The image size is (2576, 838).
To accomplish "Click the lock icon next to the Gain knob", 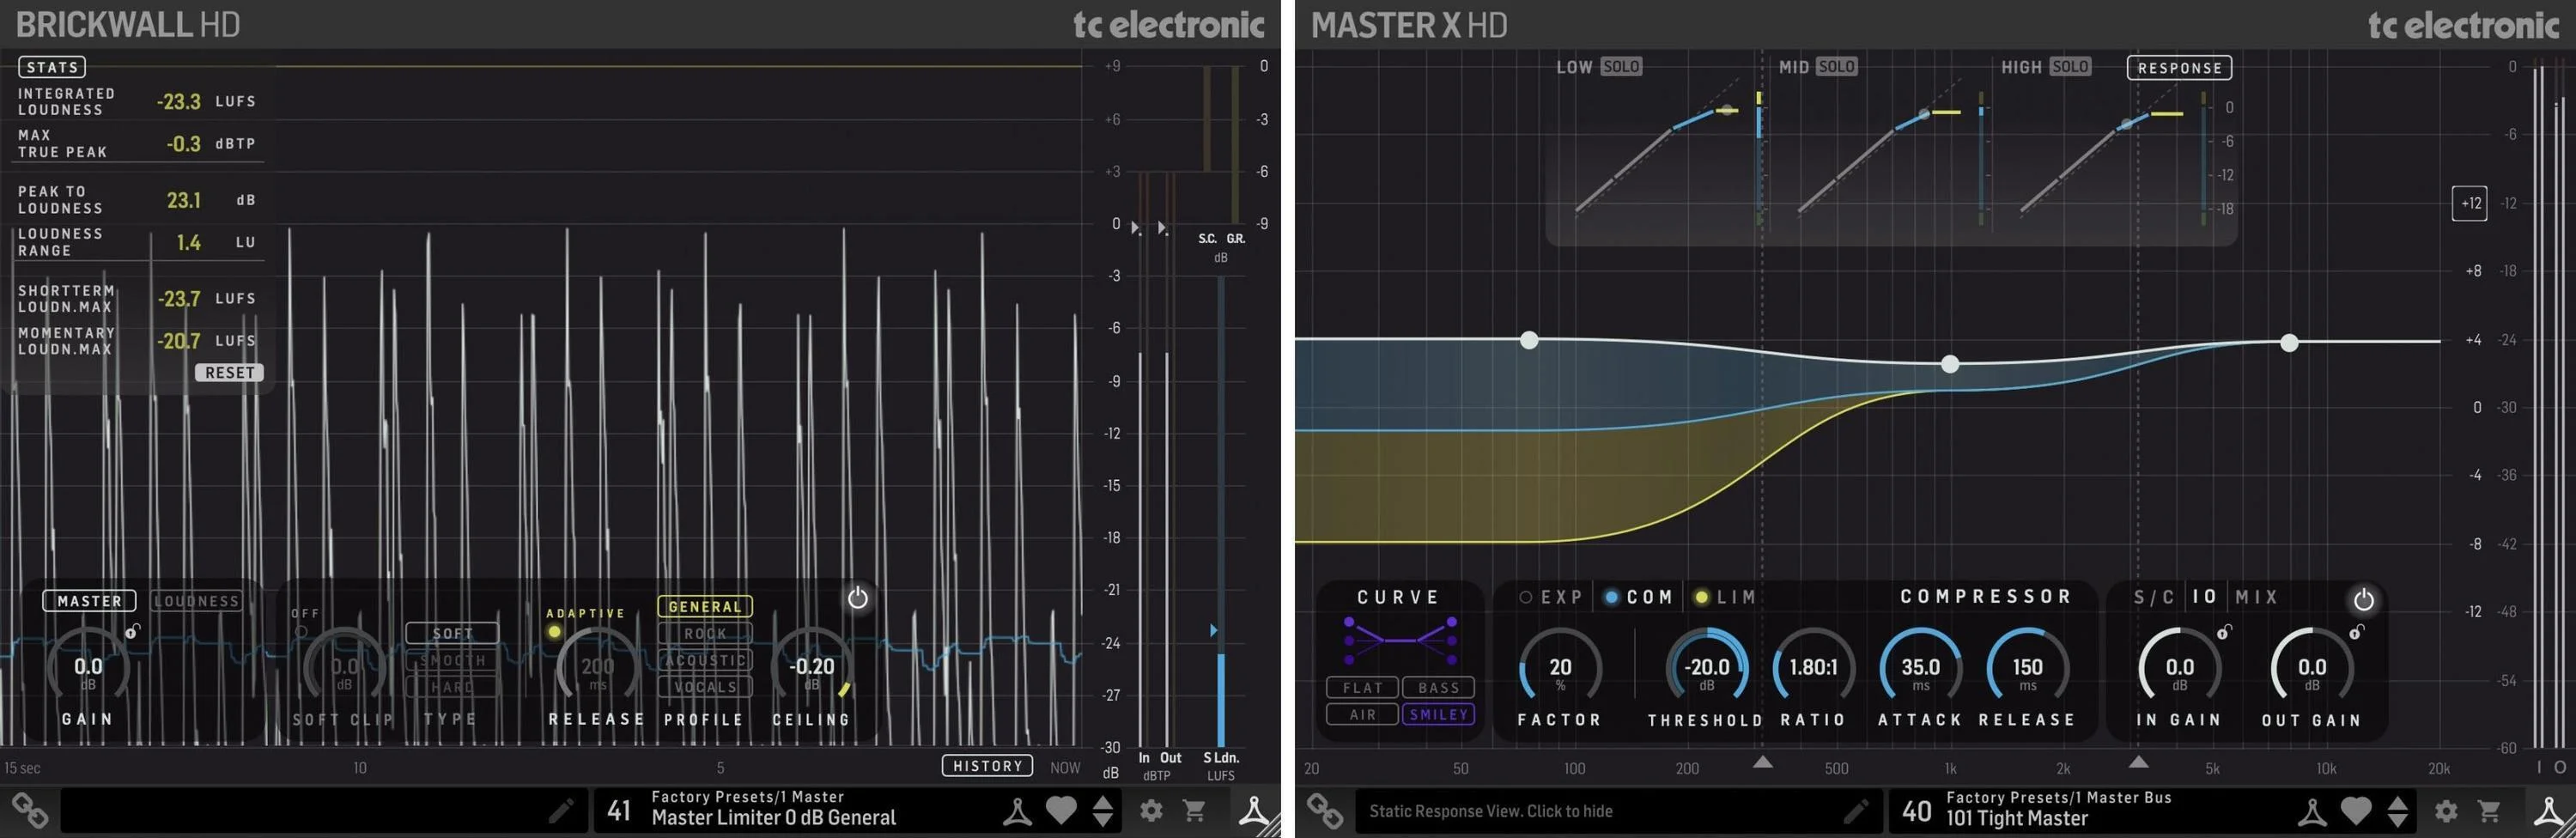I will tap(132, 631).
